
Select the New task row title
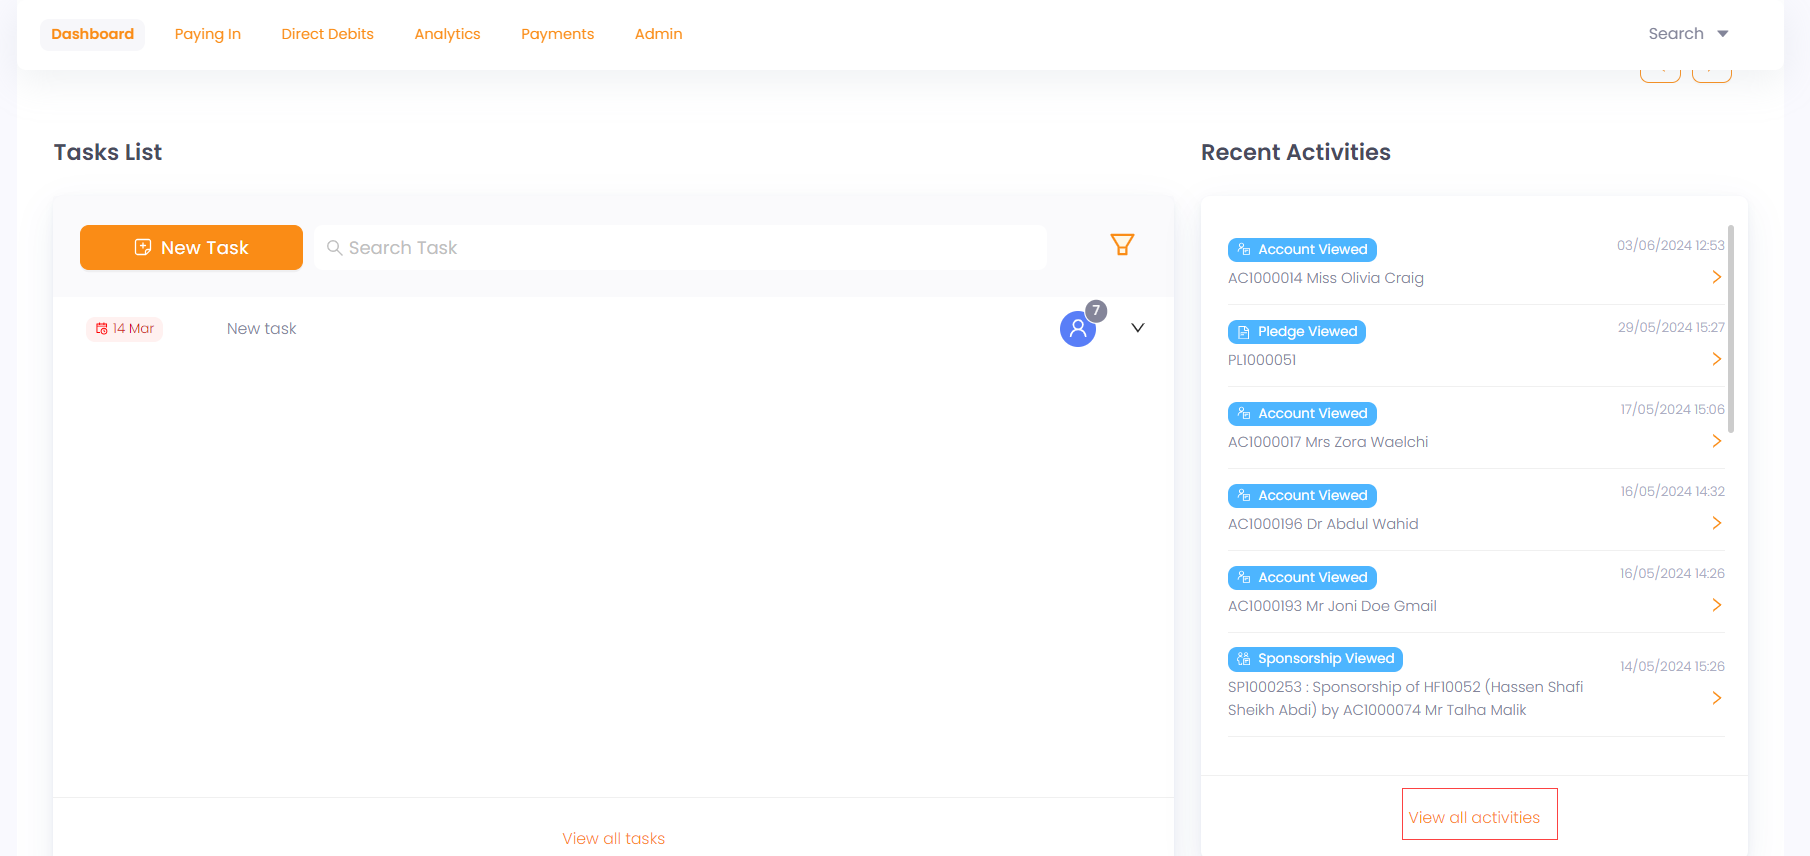(262, 329)
